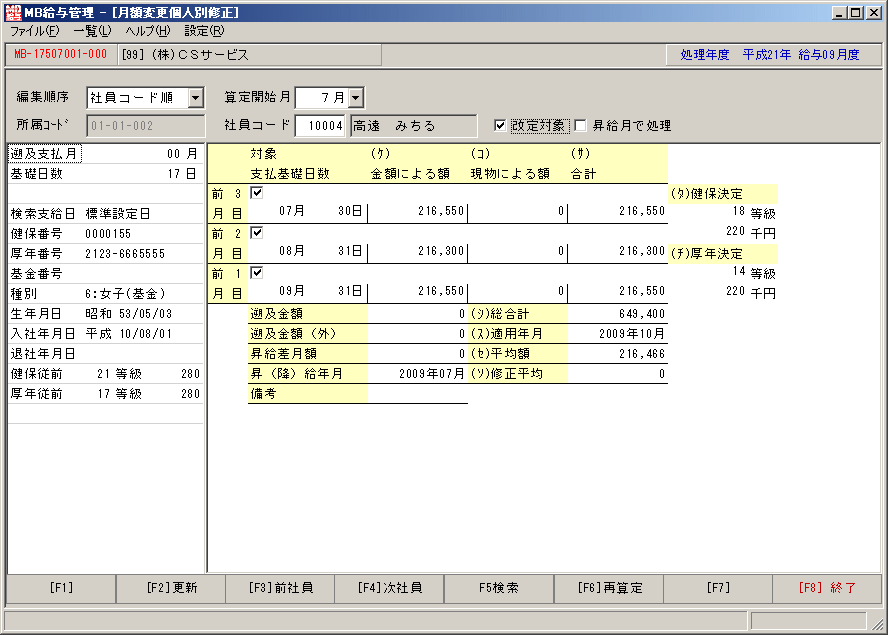Image resolution: width=888 pixels, height=635 pixels.
Task: Go to next employee with [F4]次社員
Action: [x=390, y=588]
